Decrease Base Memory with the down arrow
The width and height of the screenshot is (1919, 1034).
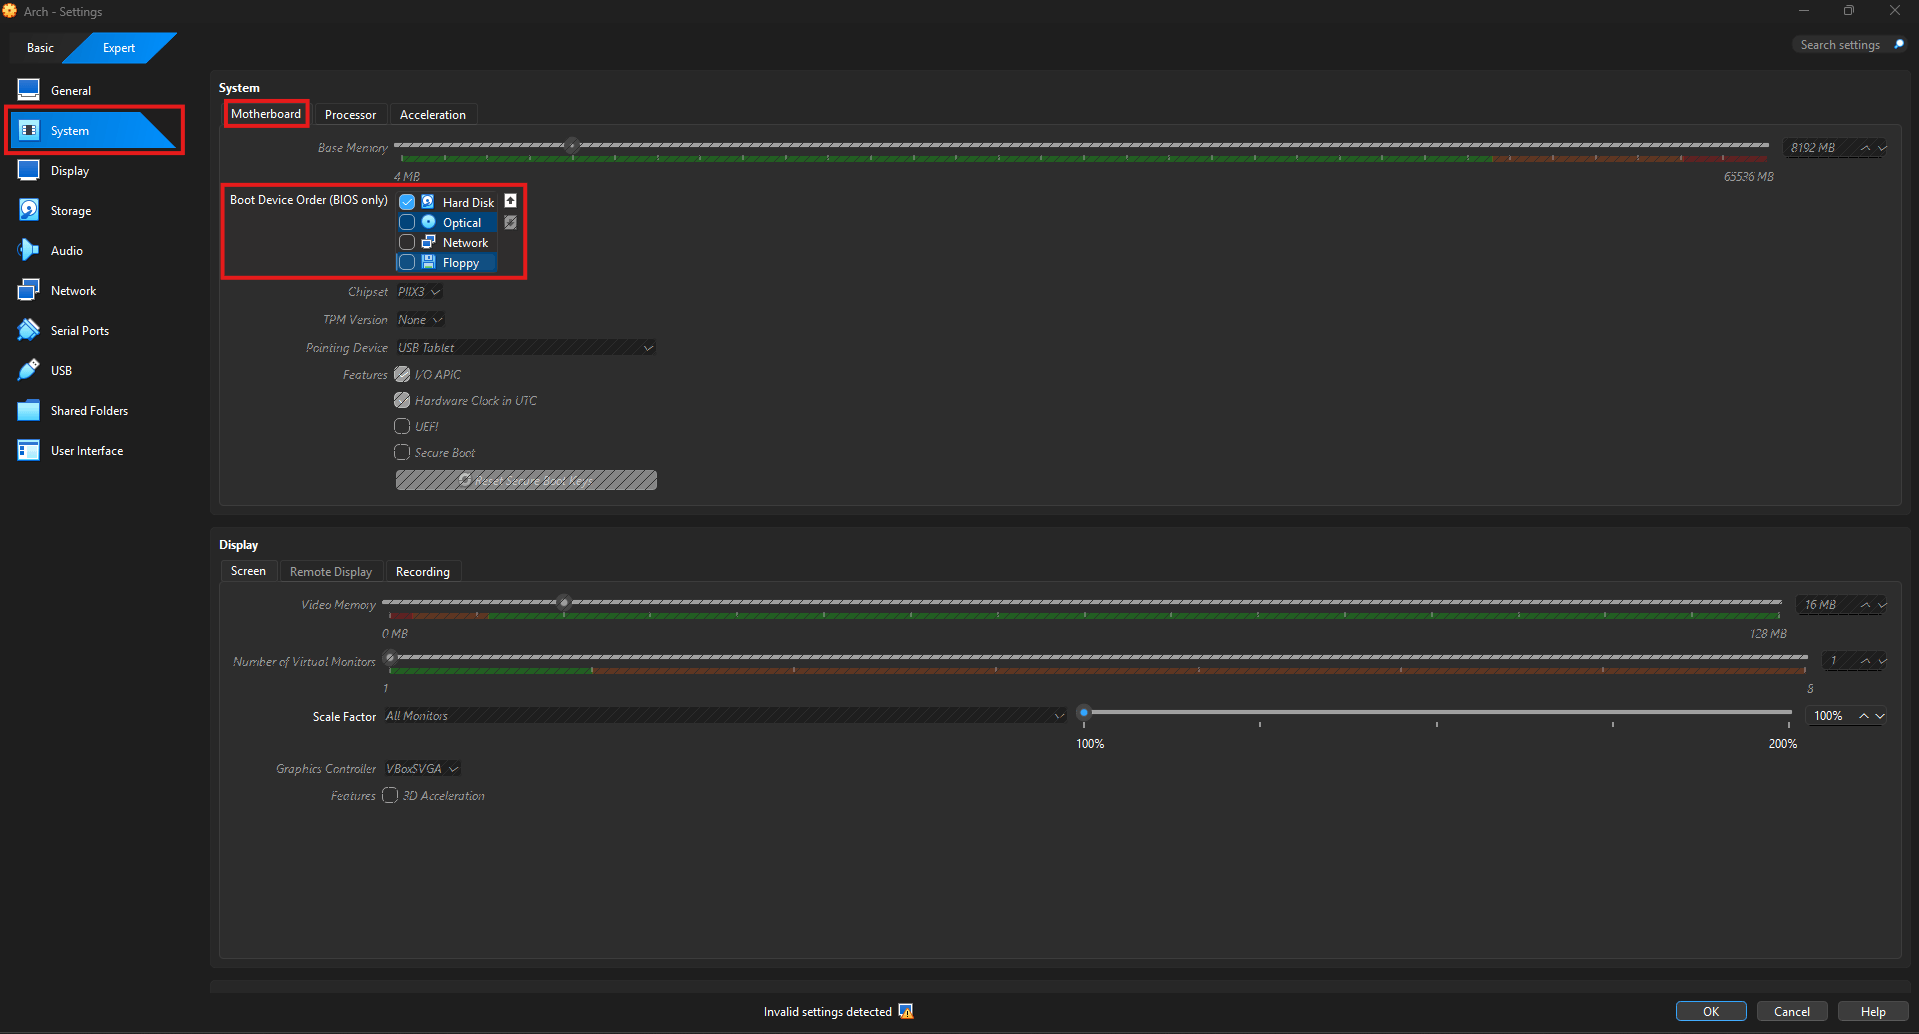pos(1882,148)
